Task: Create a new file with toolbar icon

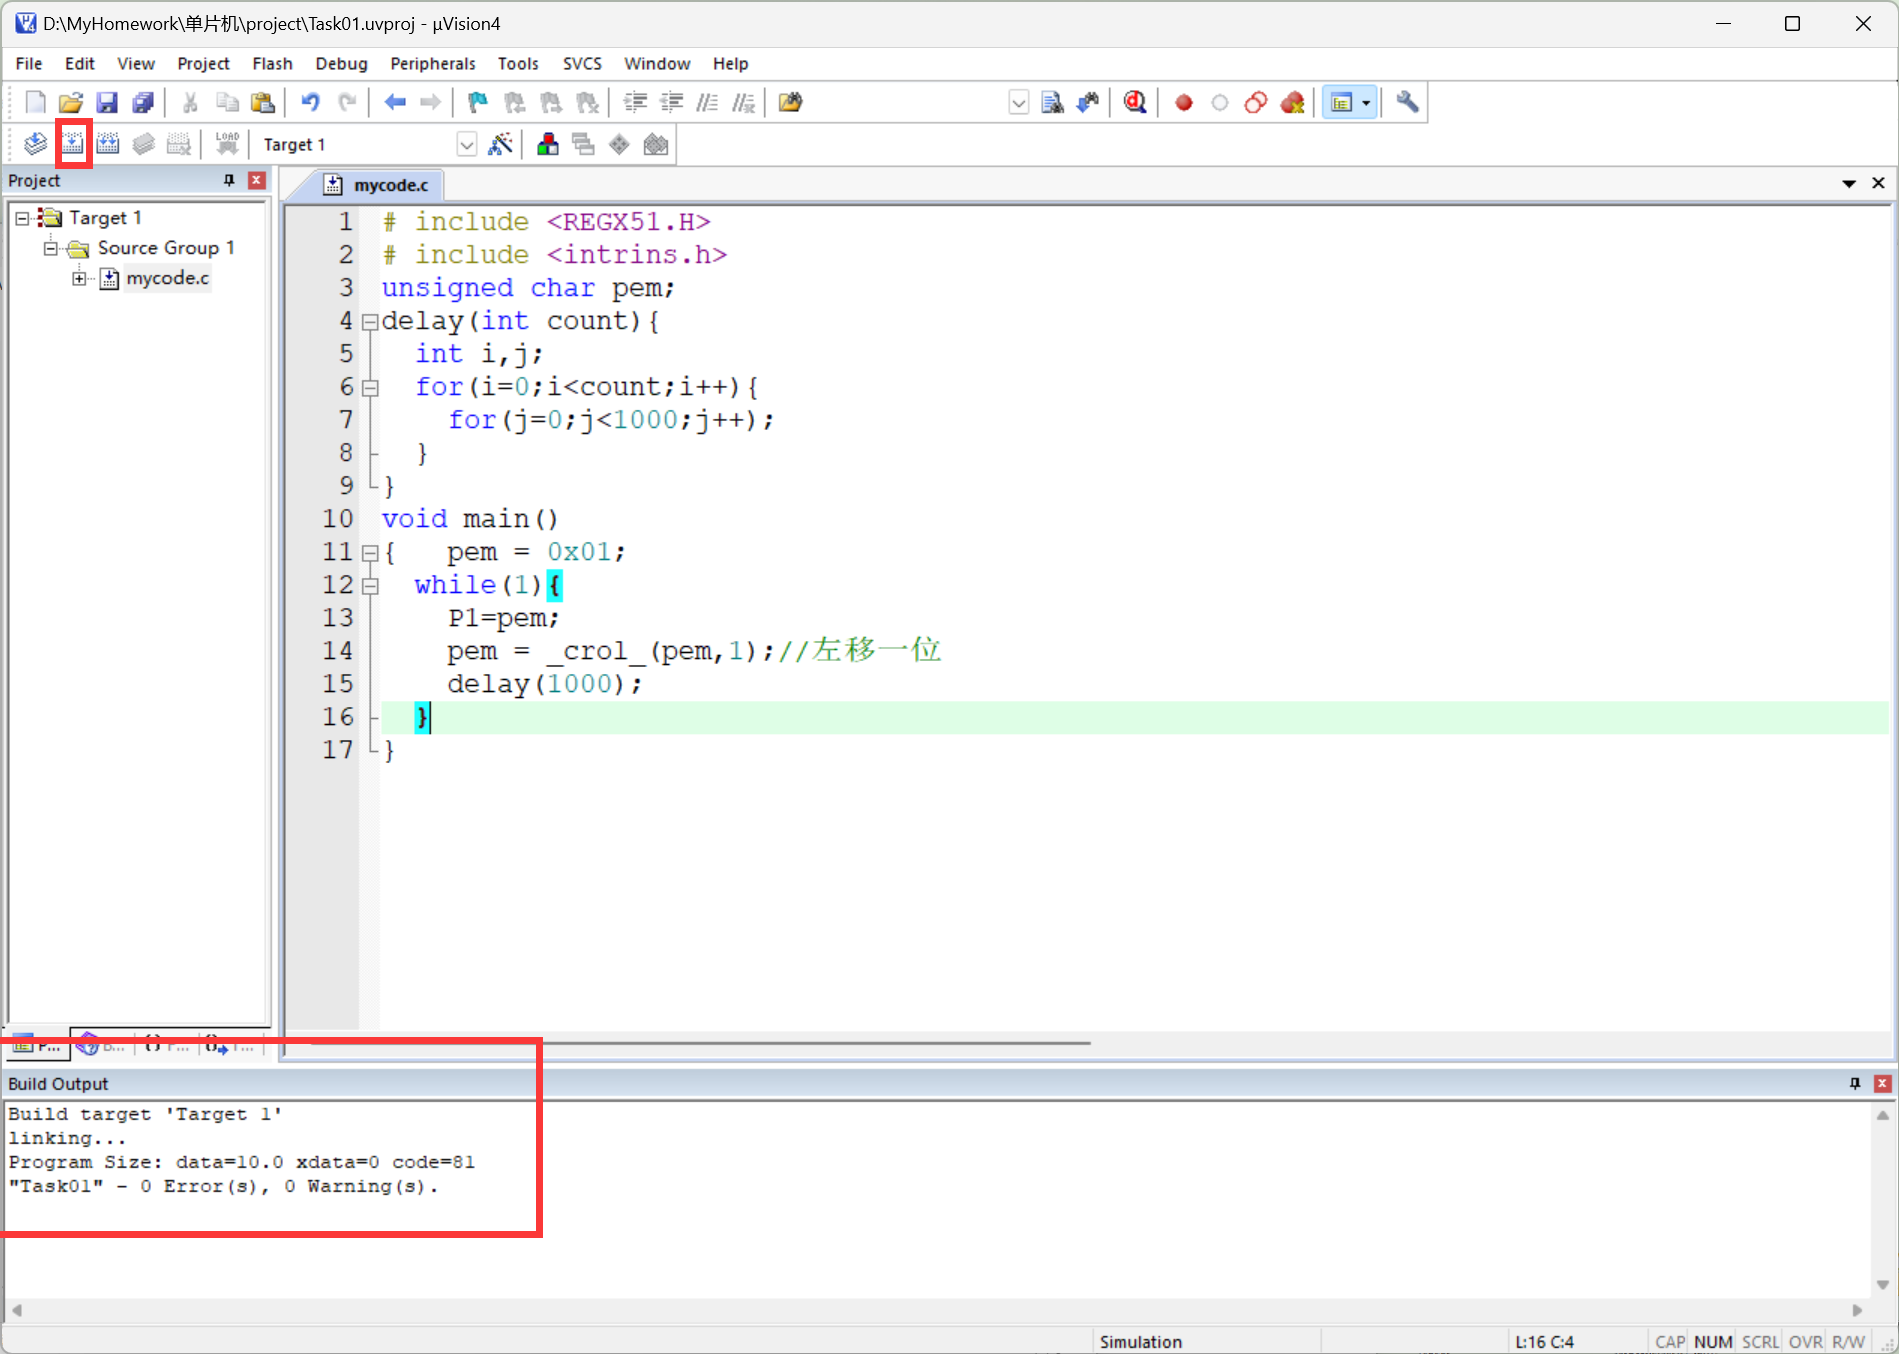Action: click(35, 102)
